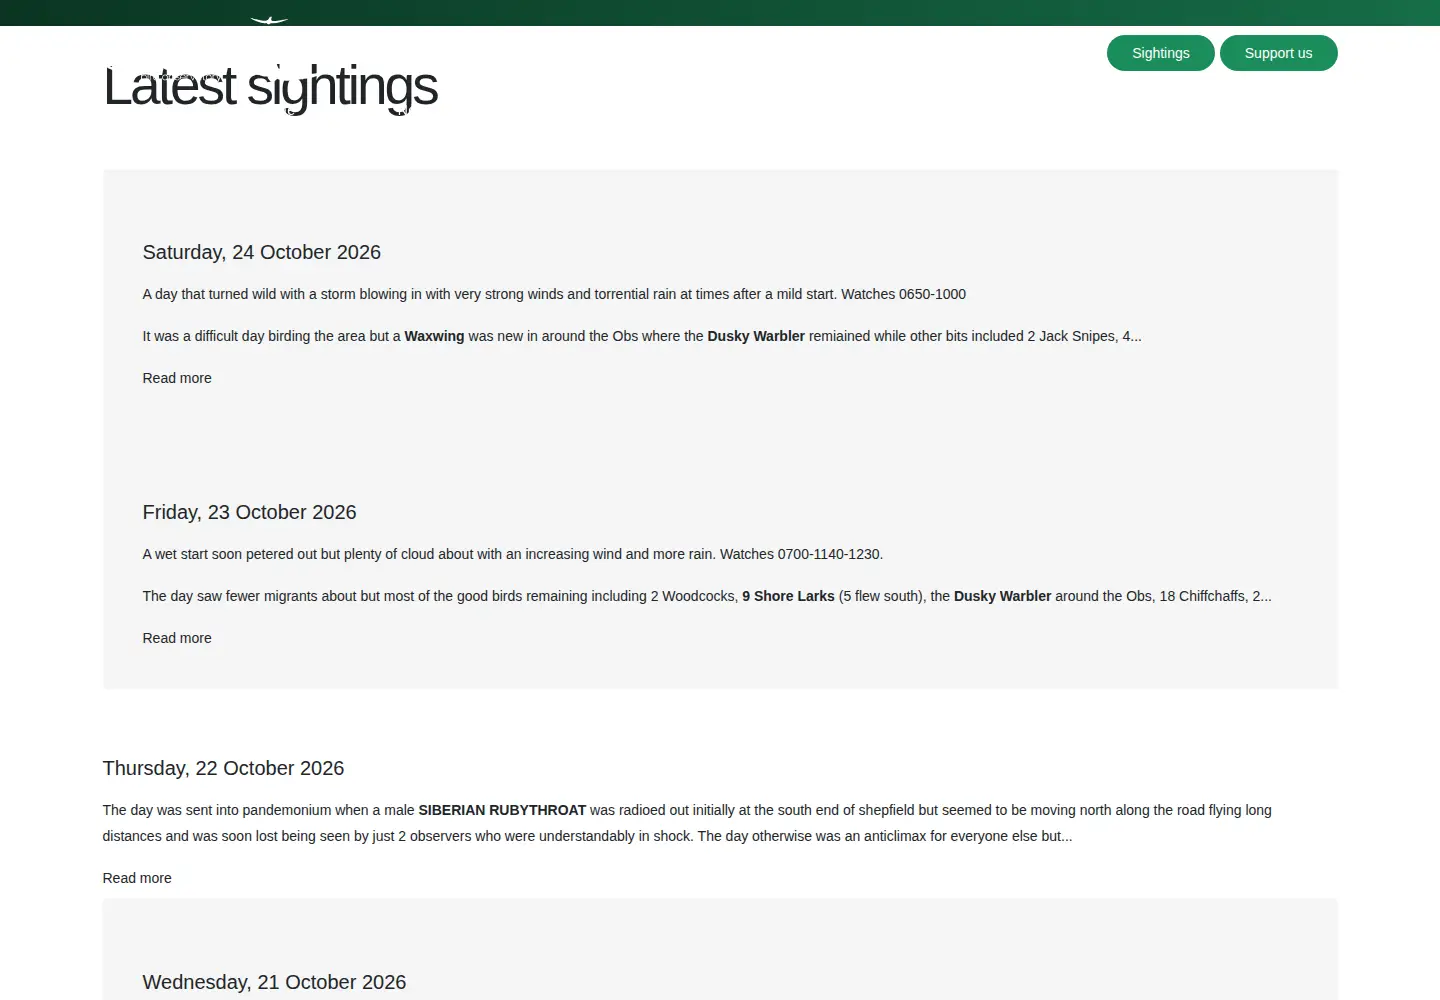This screenshot has height=1000, width=1440.
Task: Click the bold SIBERIAN RUBYTHROAT text
Action: (x=502, y=810)
